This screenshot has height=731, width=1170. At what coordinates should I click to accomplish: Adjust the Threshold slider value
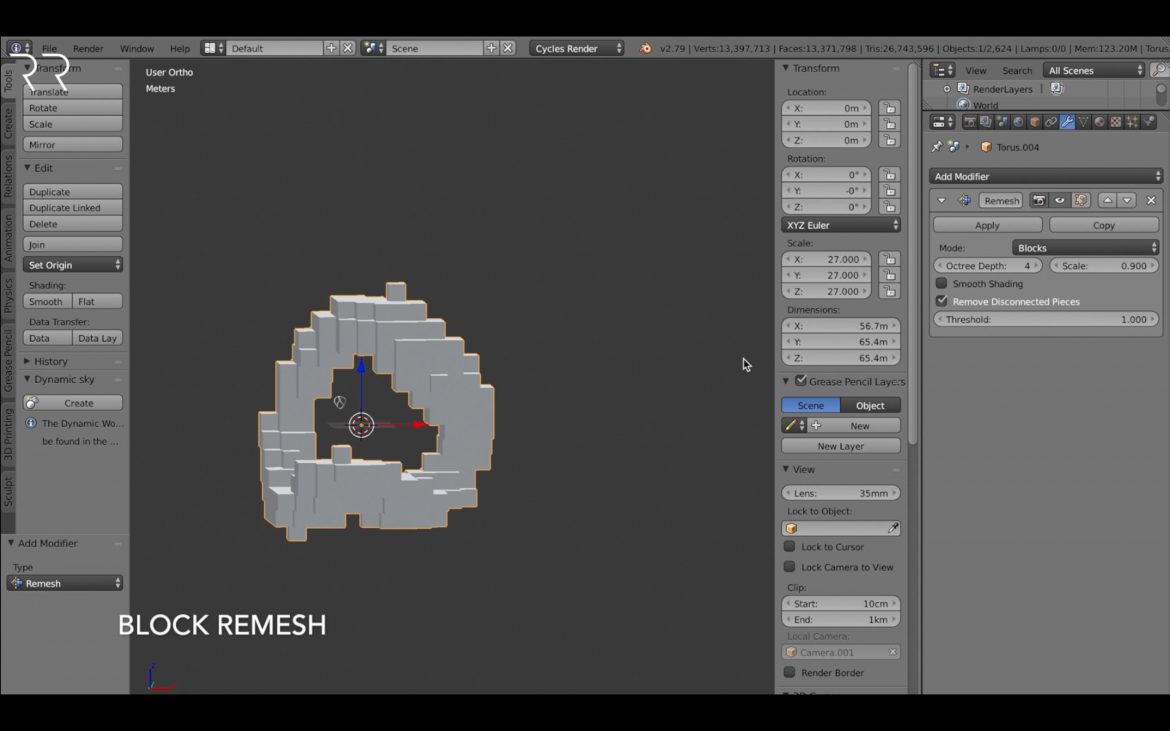click(1045, 319)
